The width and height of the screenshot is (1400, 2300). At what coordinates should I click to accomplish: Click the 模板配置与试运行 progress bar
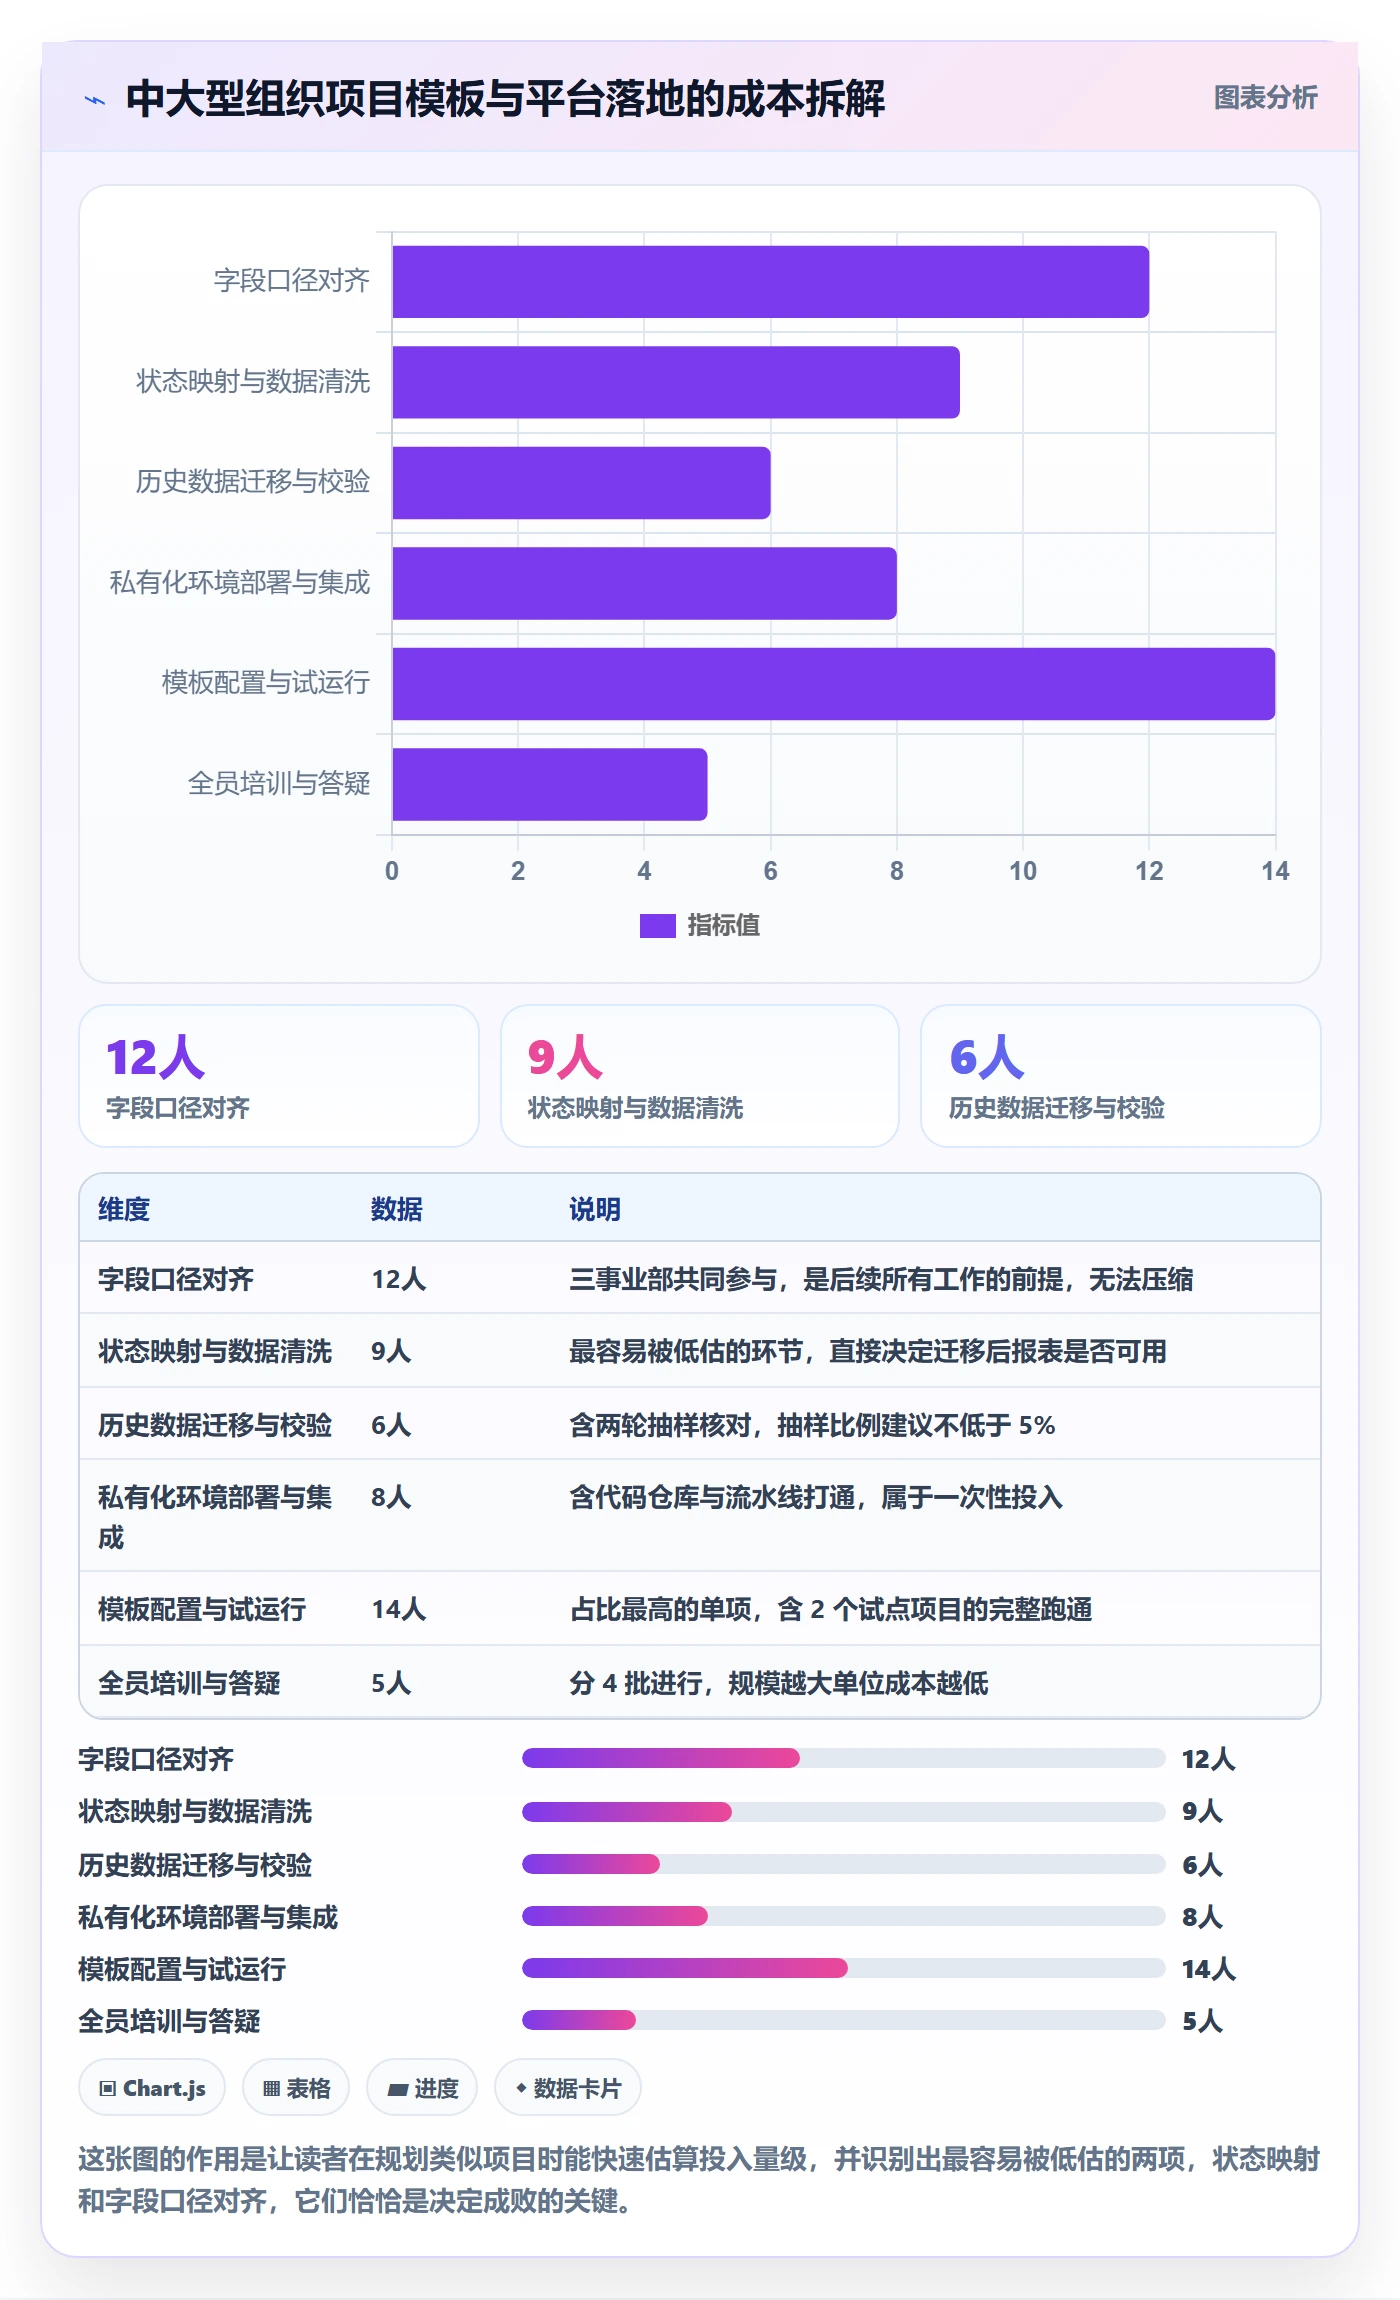(x=844, y=1968)
